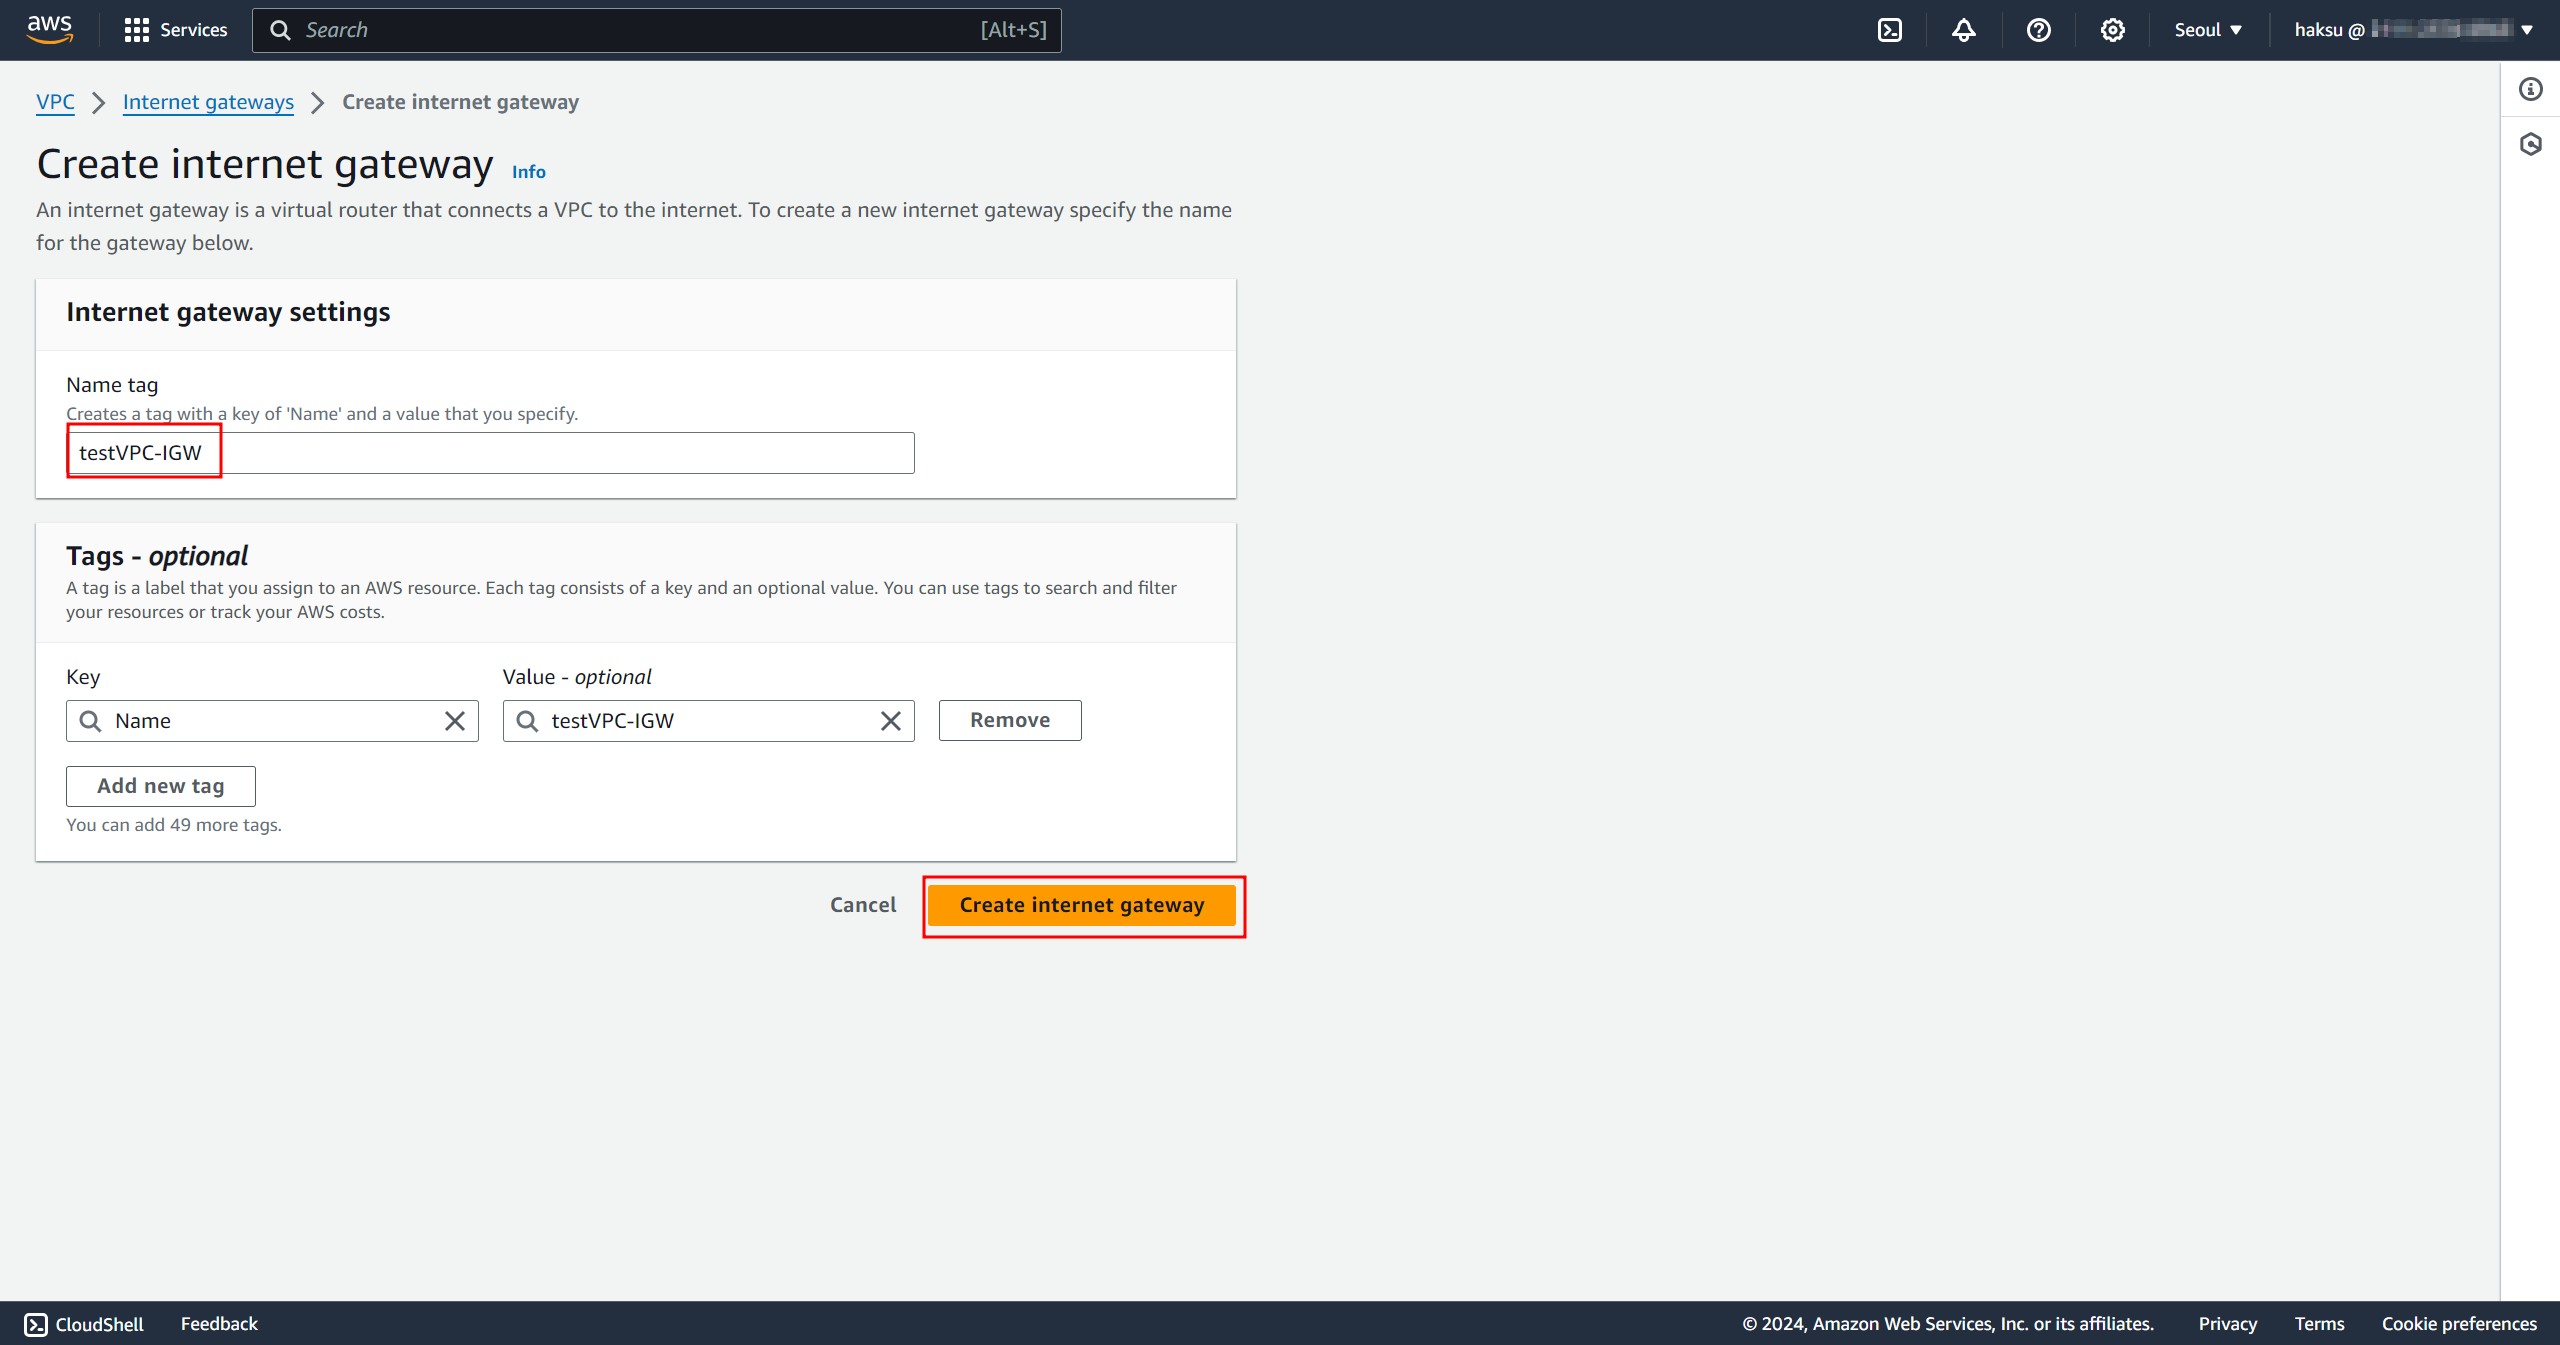Viewport: 2560px width, 1345px height.
Task: Open the notifications bell
Action: 1964,30
